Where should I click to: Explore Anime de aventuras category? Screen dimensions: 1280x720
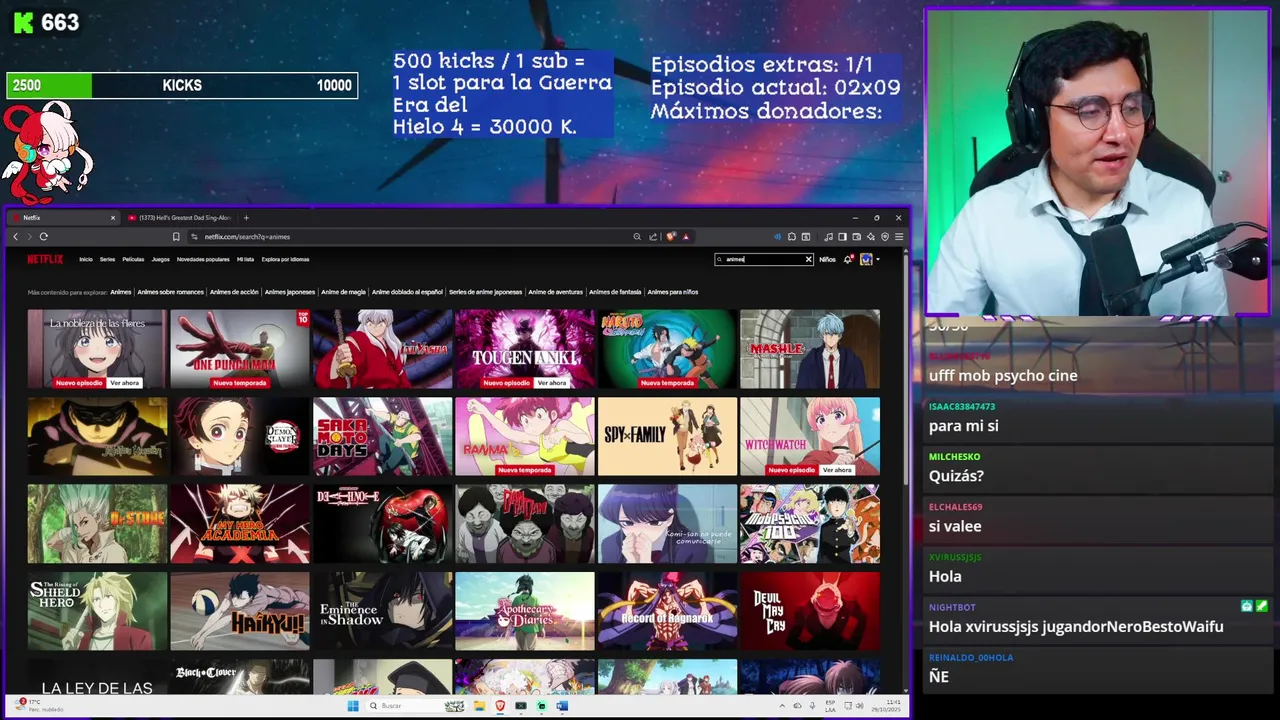point(555,292)
